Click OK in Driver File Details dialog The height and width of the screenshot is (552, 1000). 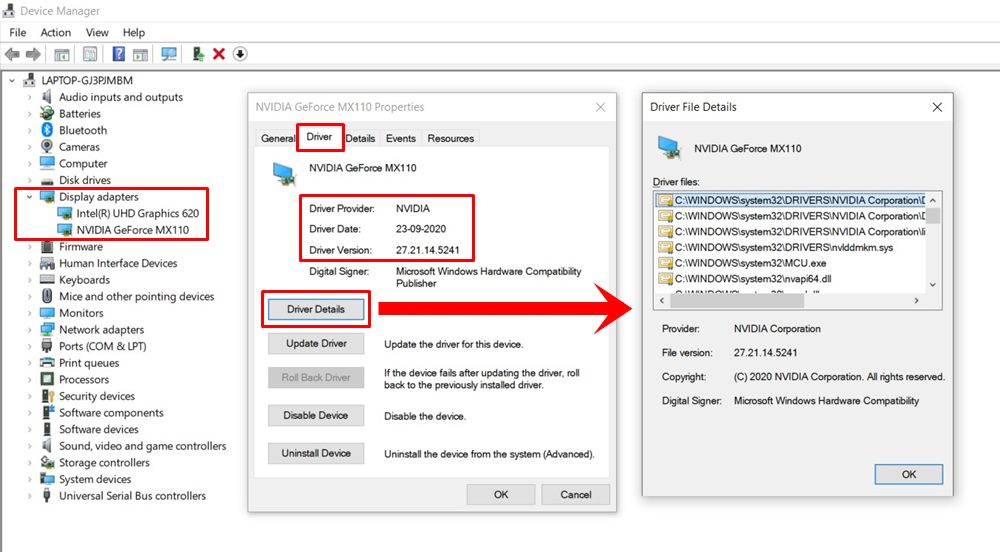coord(909,474)
